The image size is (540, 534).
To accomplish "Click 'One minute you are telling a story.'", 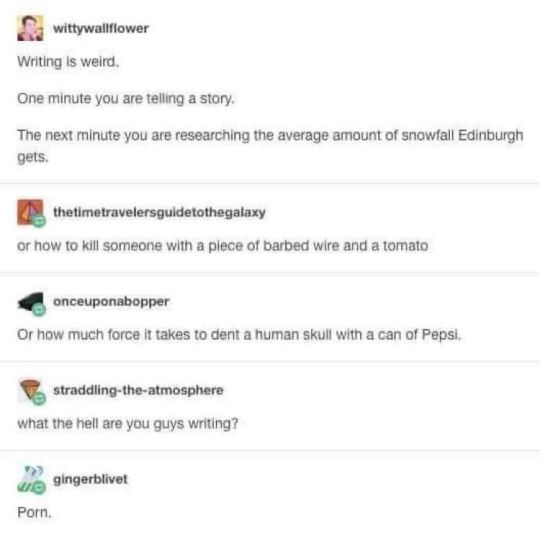I will [x=126, y=99].
